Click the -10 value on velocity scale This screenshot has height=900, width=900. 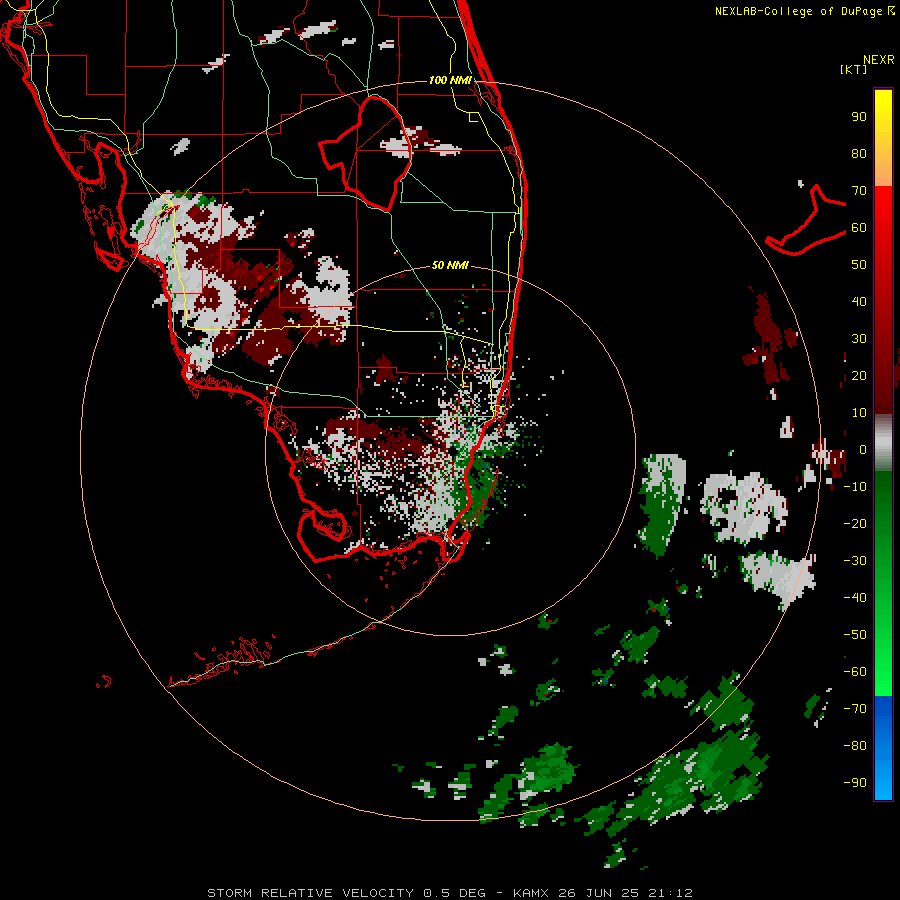click(855, 487)
